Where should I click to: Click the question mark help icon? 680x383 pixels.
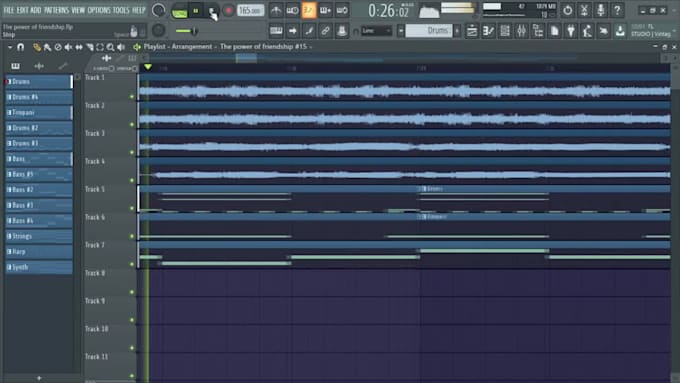(x=617, y=10)
